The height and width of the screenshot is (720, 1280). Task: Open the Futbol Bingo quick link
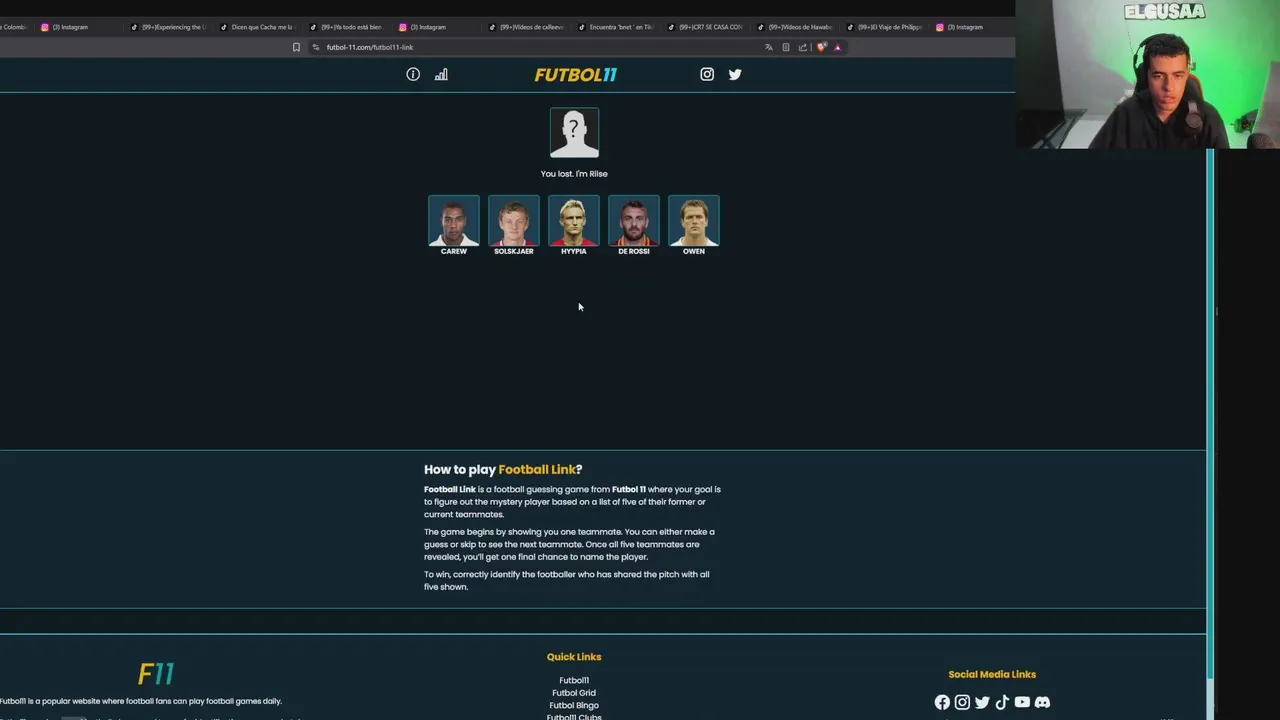click(x=574, y=705)
